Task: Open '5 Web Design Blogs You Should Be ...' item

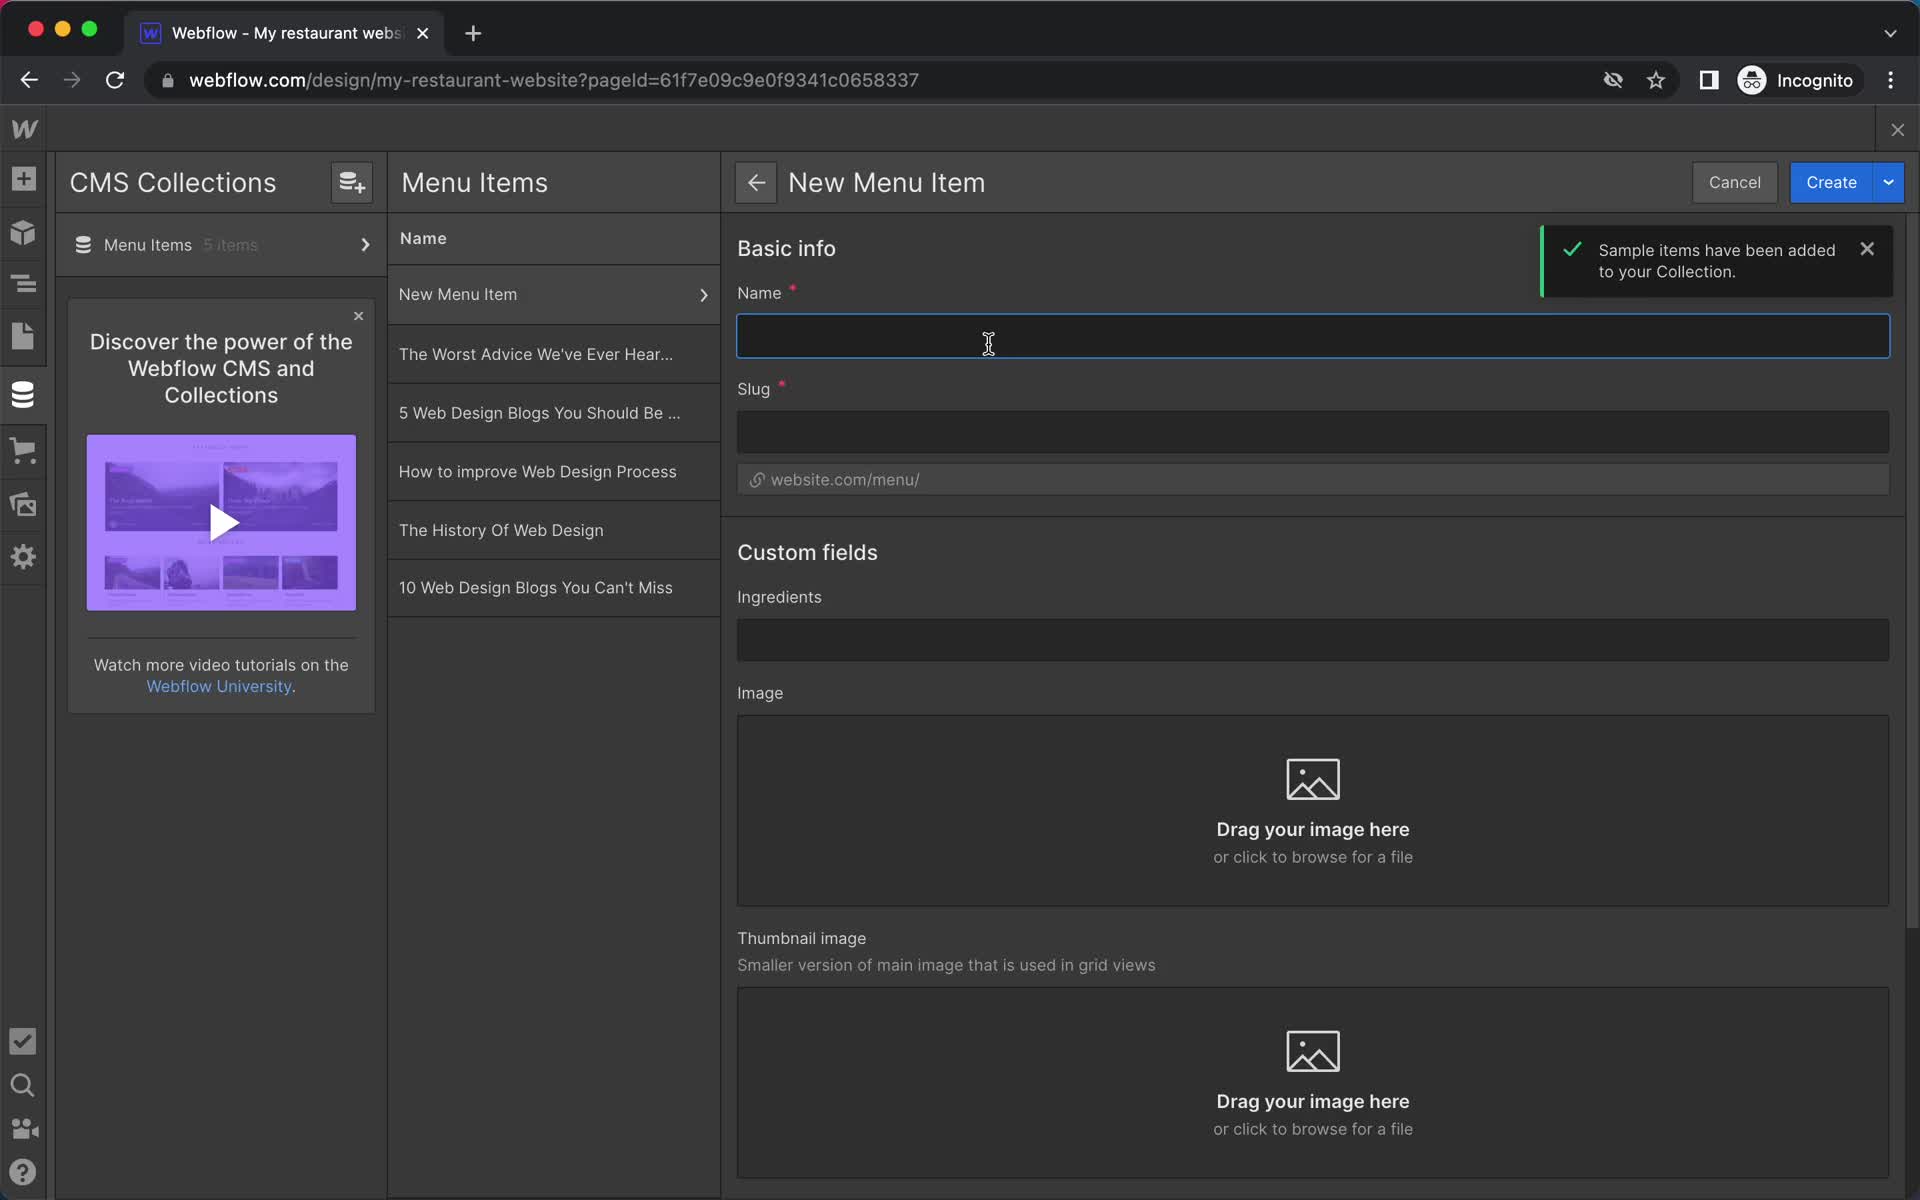Action: 553,413
